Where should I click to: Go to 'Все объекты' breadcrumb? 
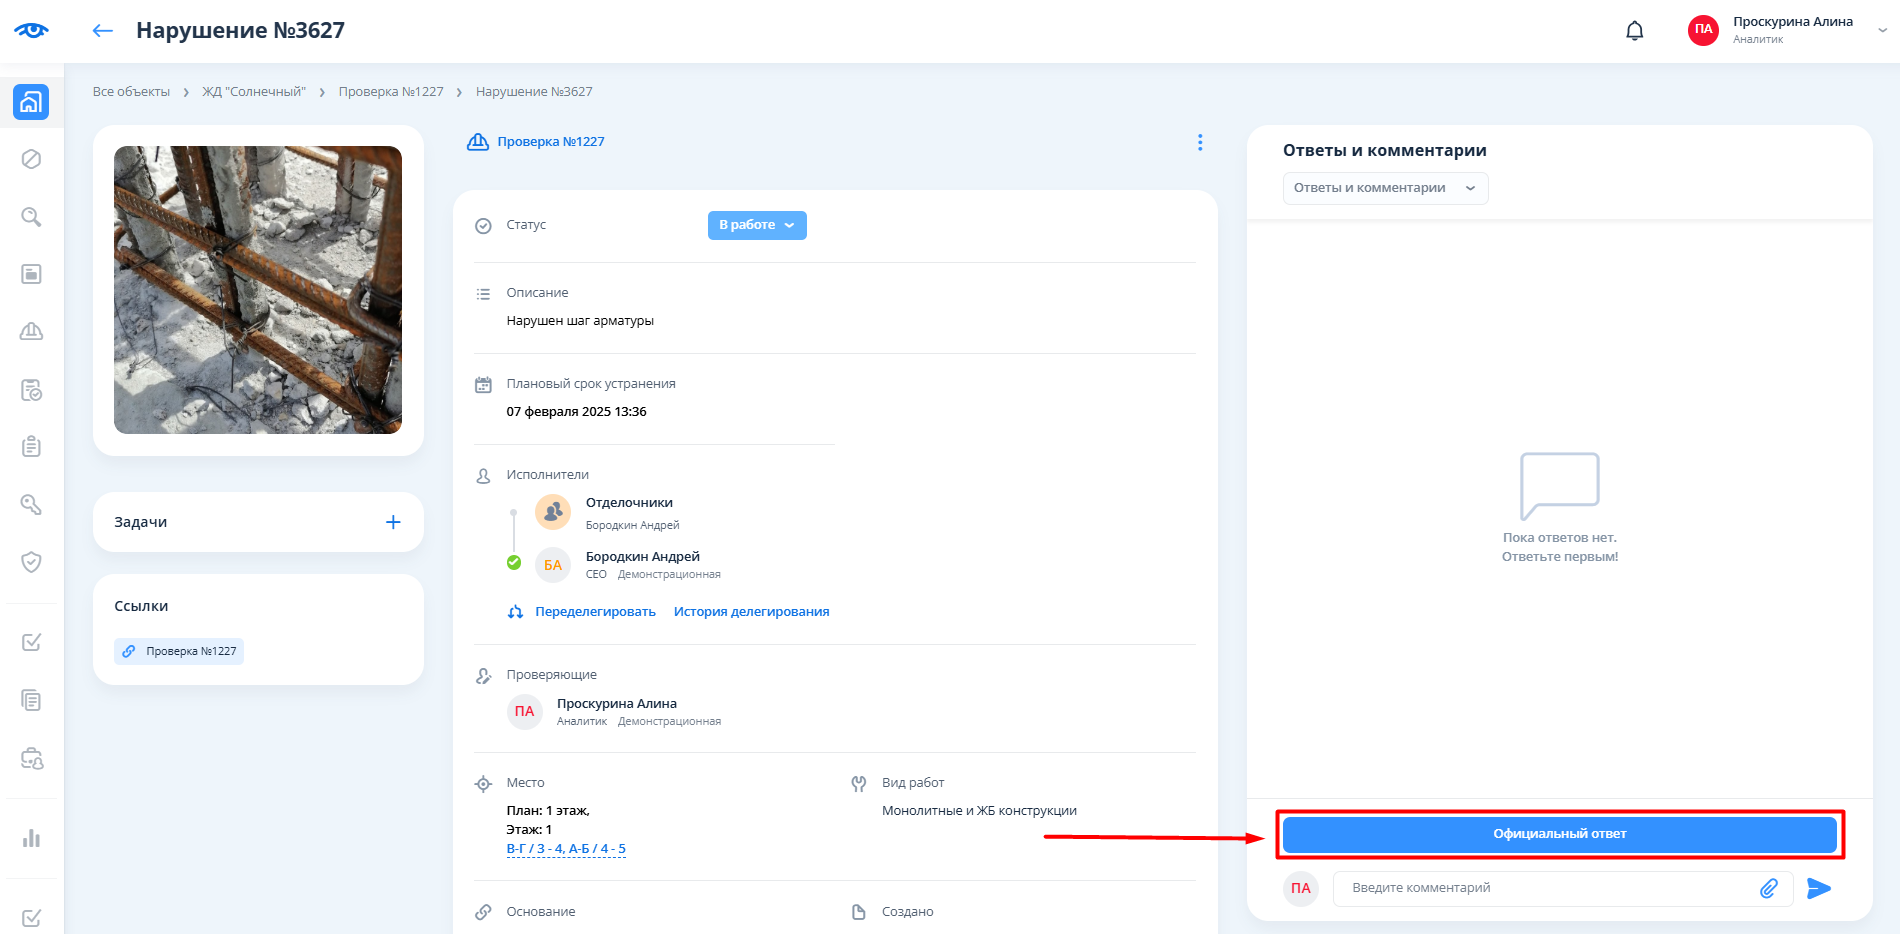click(x=131, y=92)
